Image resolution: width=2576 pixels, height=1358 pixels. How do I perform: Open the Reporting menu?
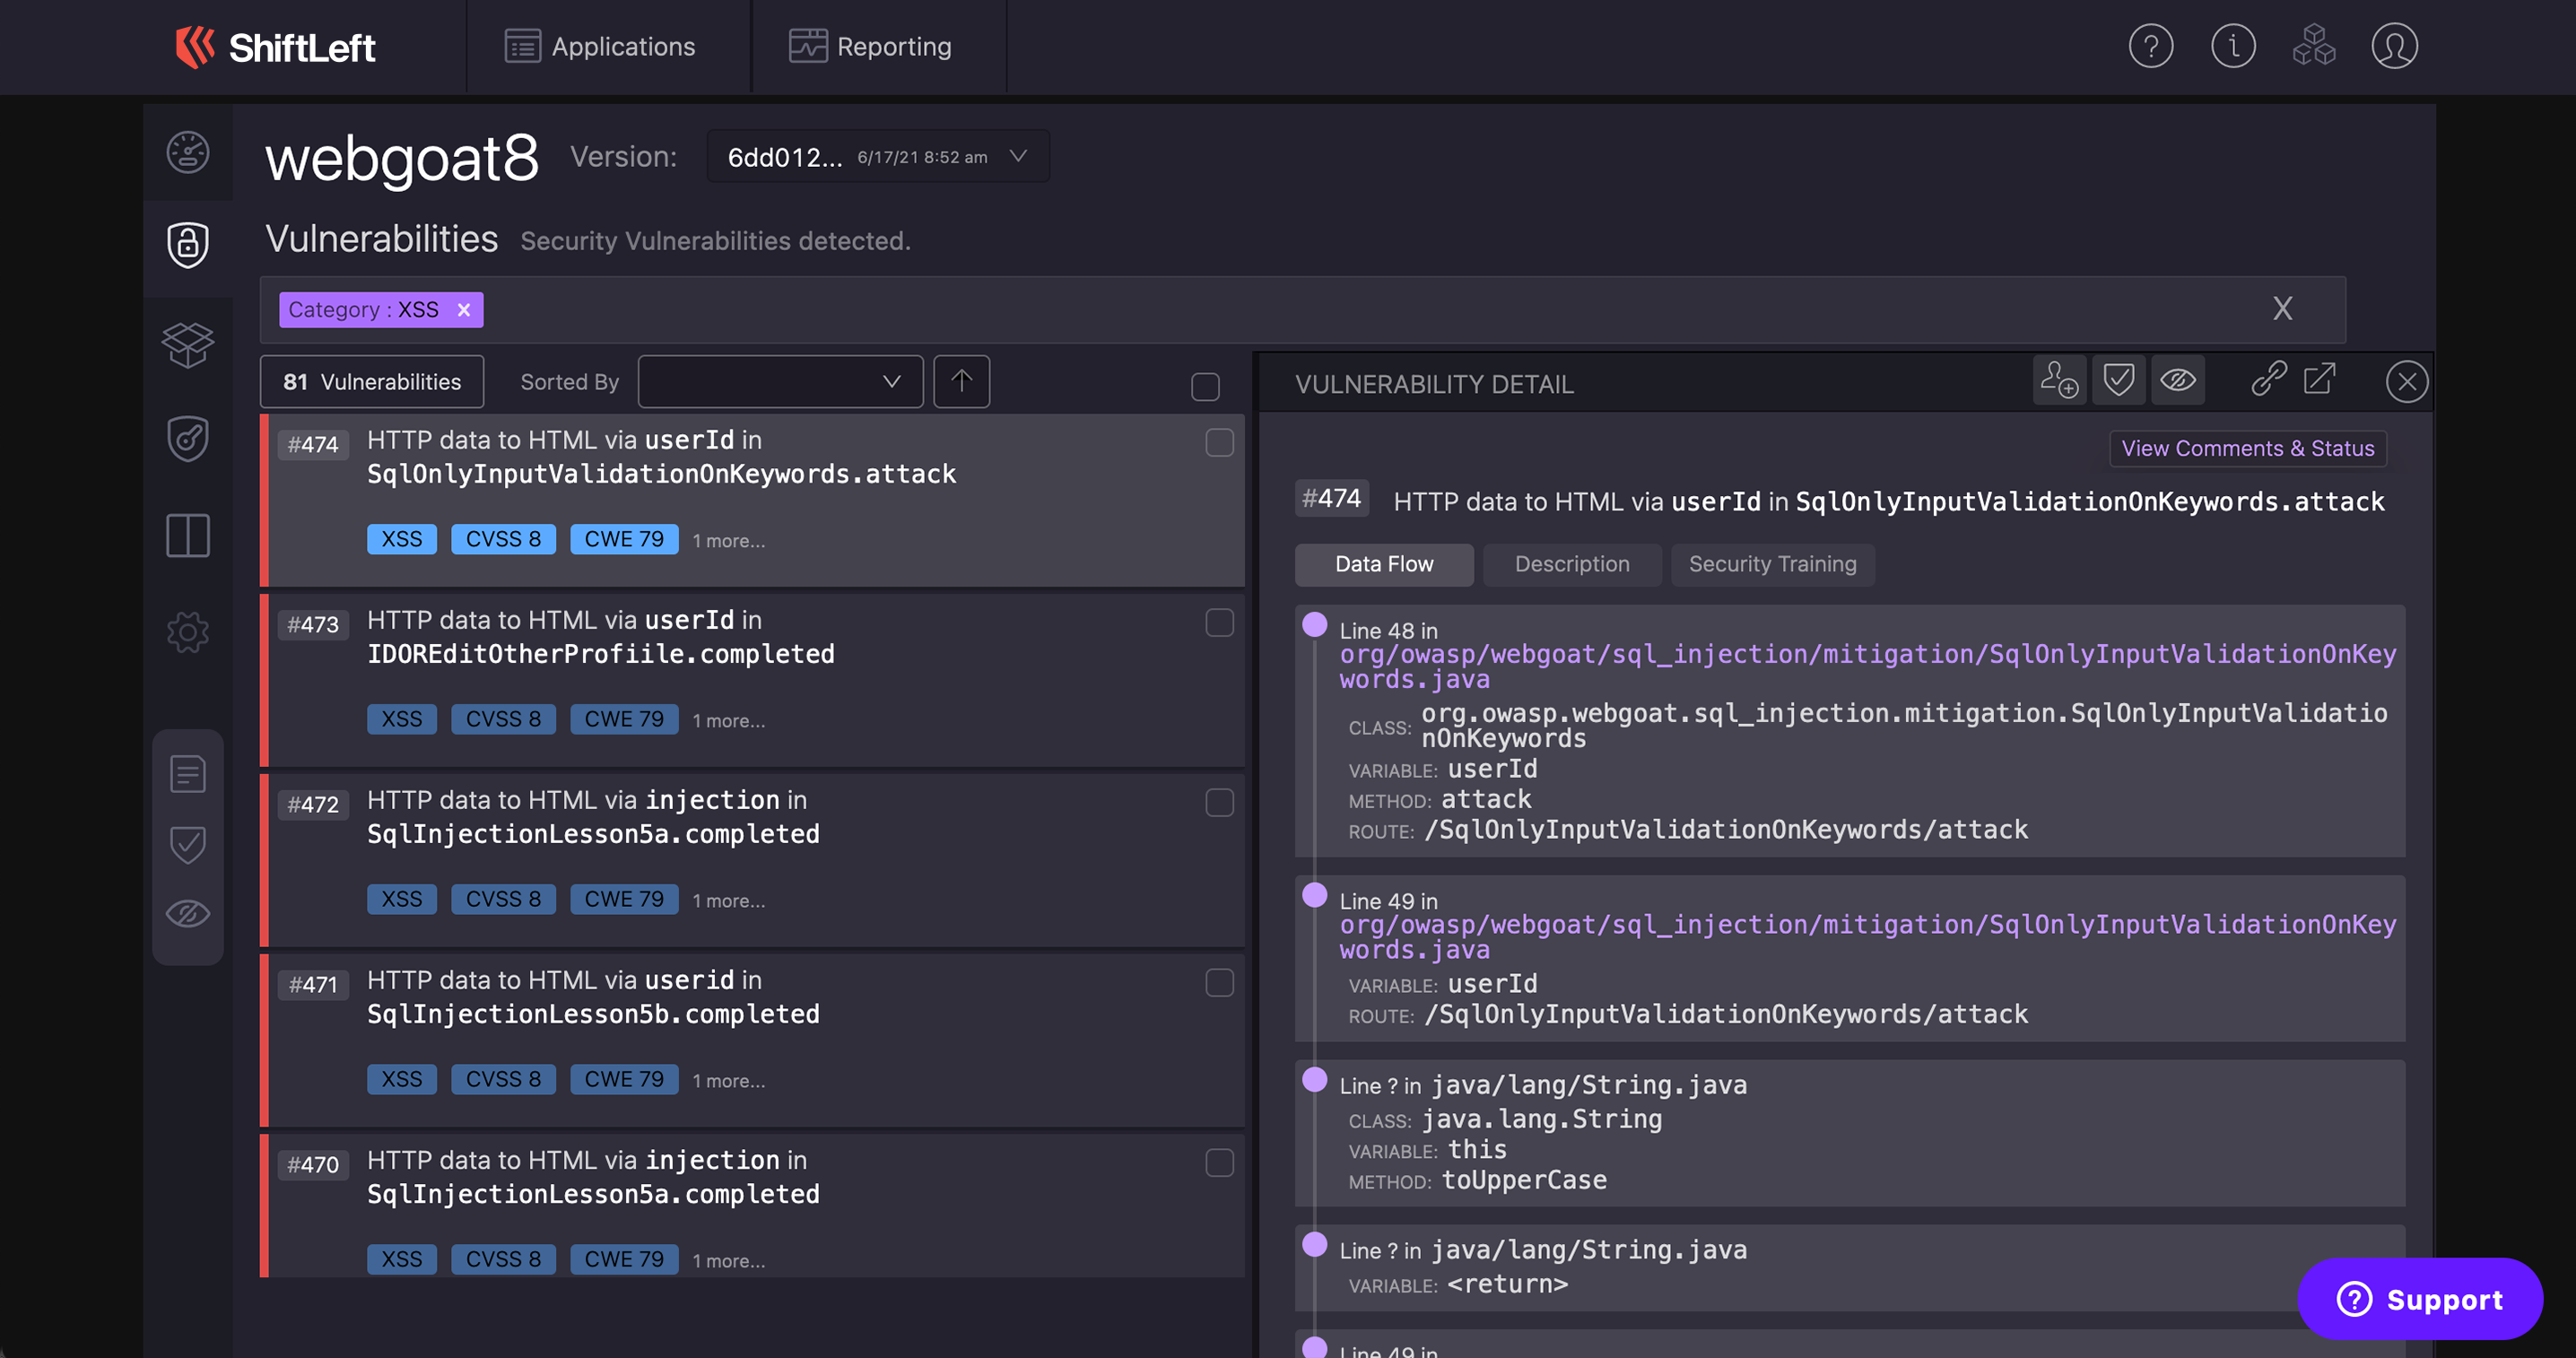871,47
